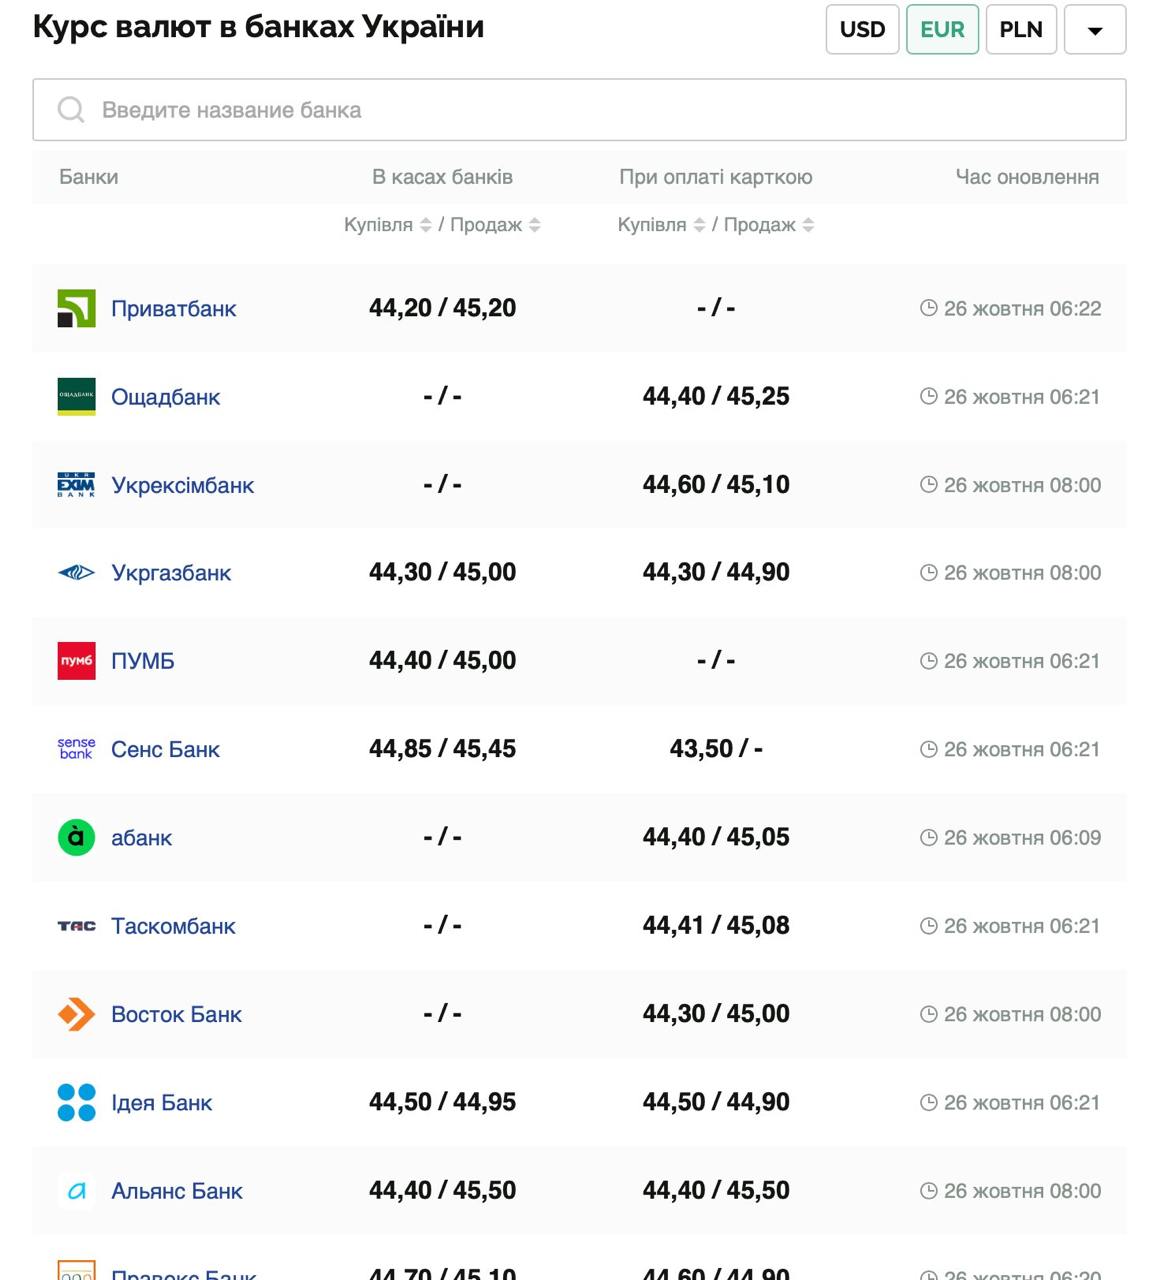Click the Приватбанк logo icon
This screenshot has width=1153, height=1280.
point(76,308)
